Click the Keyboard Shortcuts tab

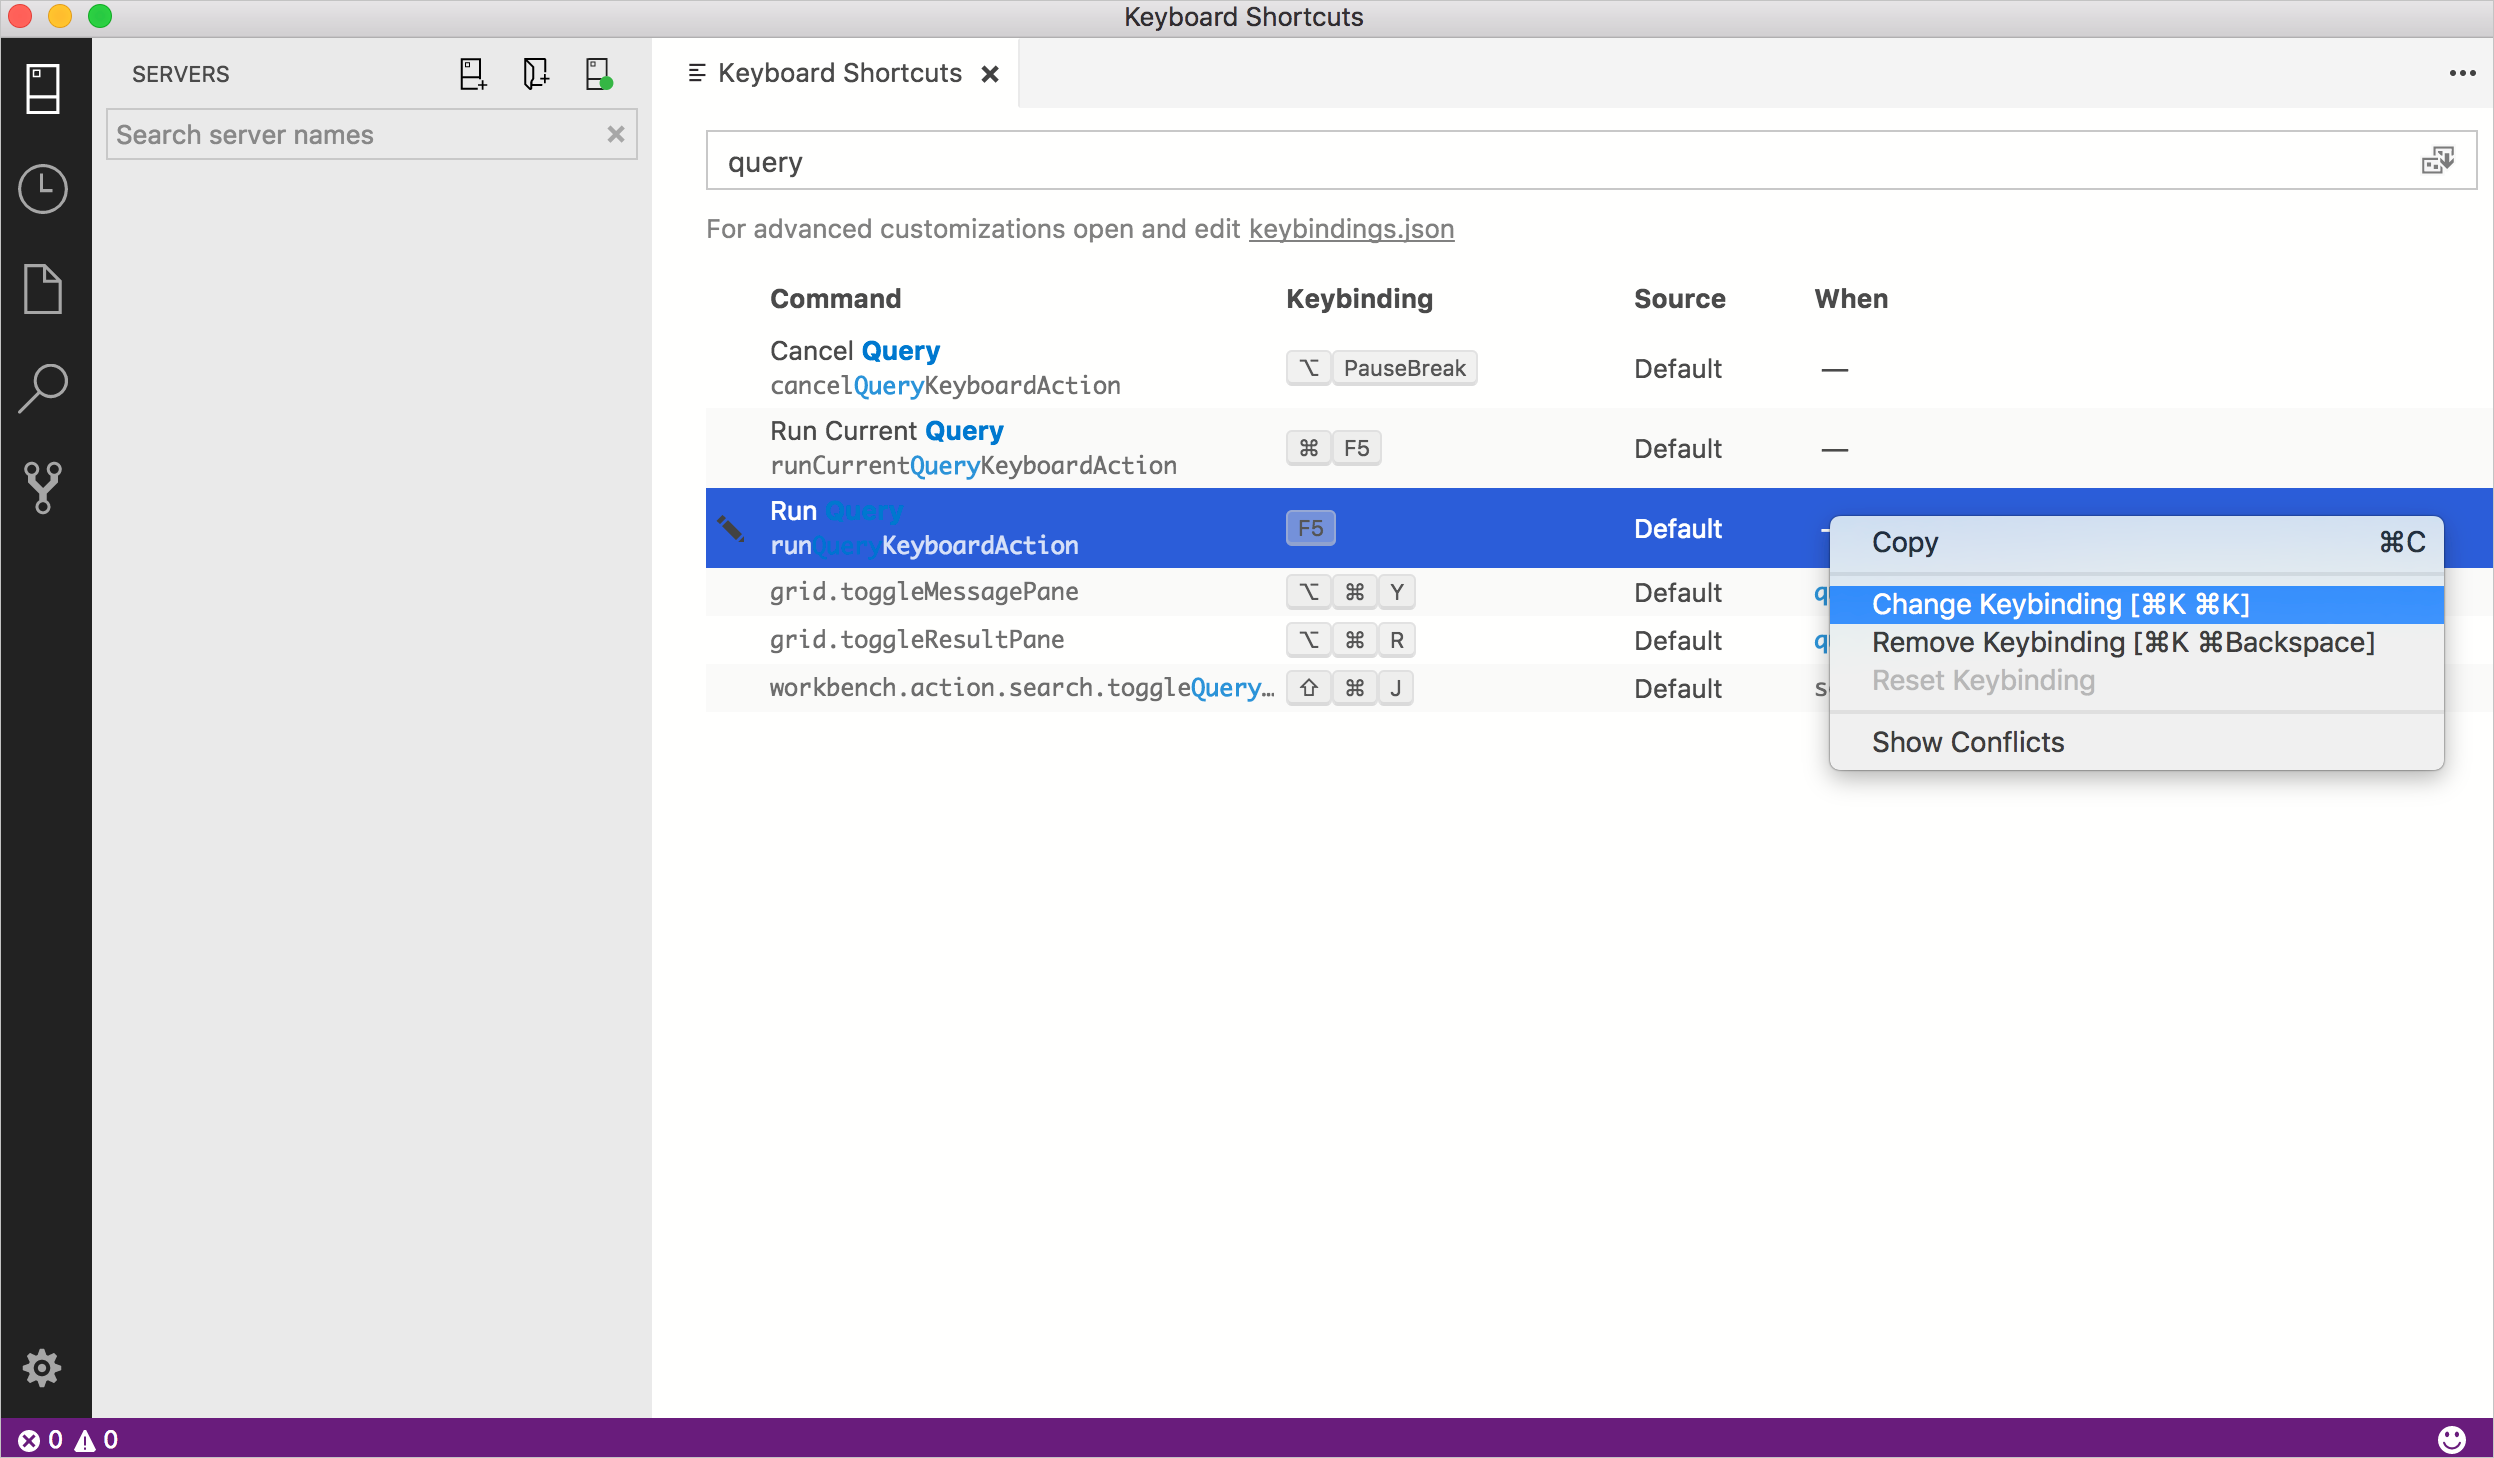[840, 71]
